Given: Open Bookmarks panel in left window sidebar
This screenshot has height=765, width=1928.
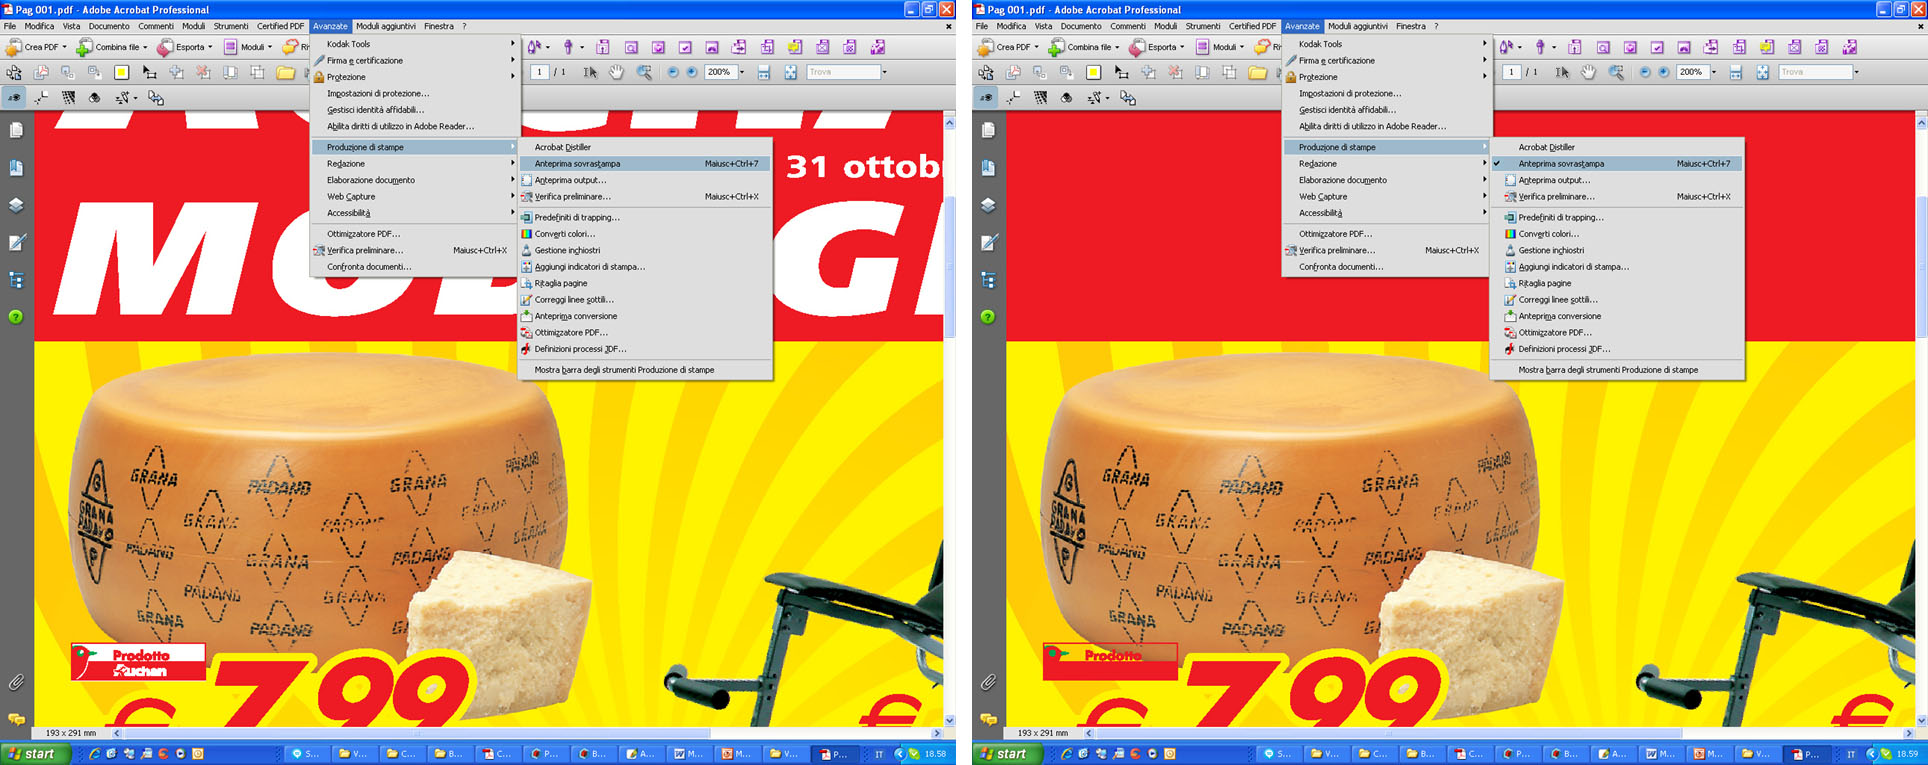Looking at the screenshot, I should click(x=16, y=168).
